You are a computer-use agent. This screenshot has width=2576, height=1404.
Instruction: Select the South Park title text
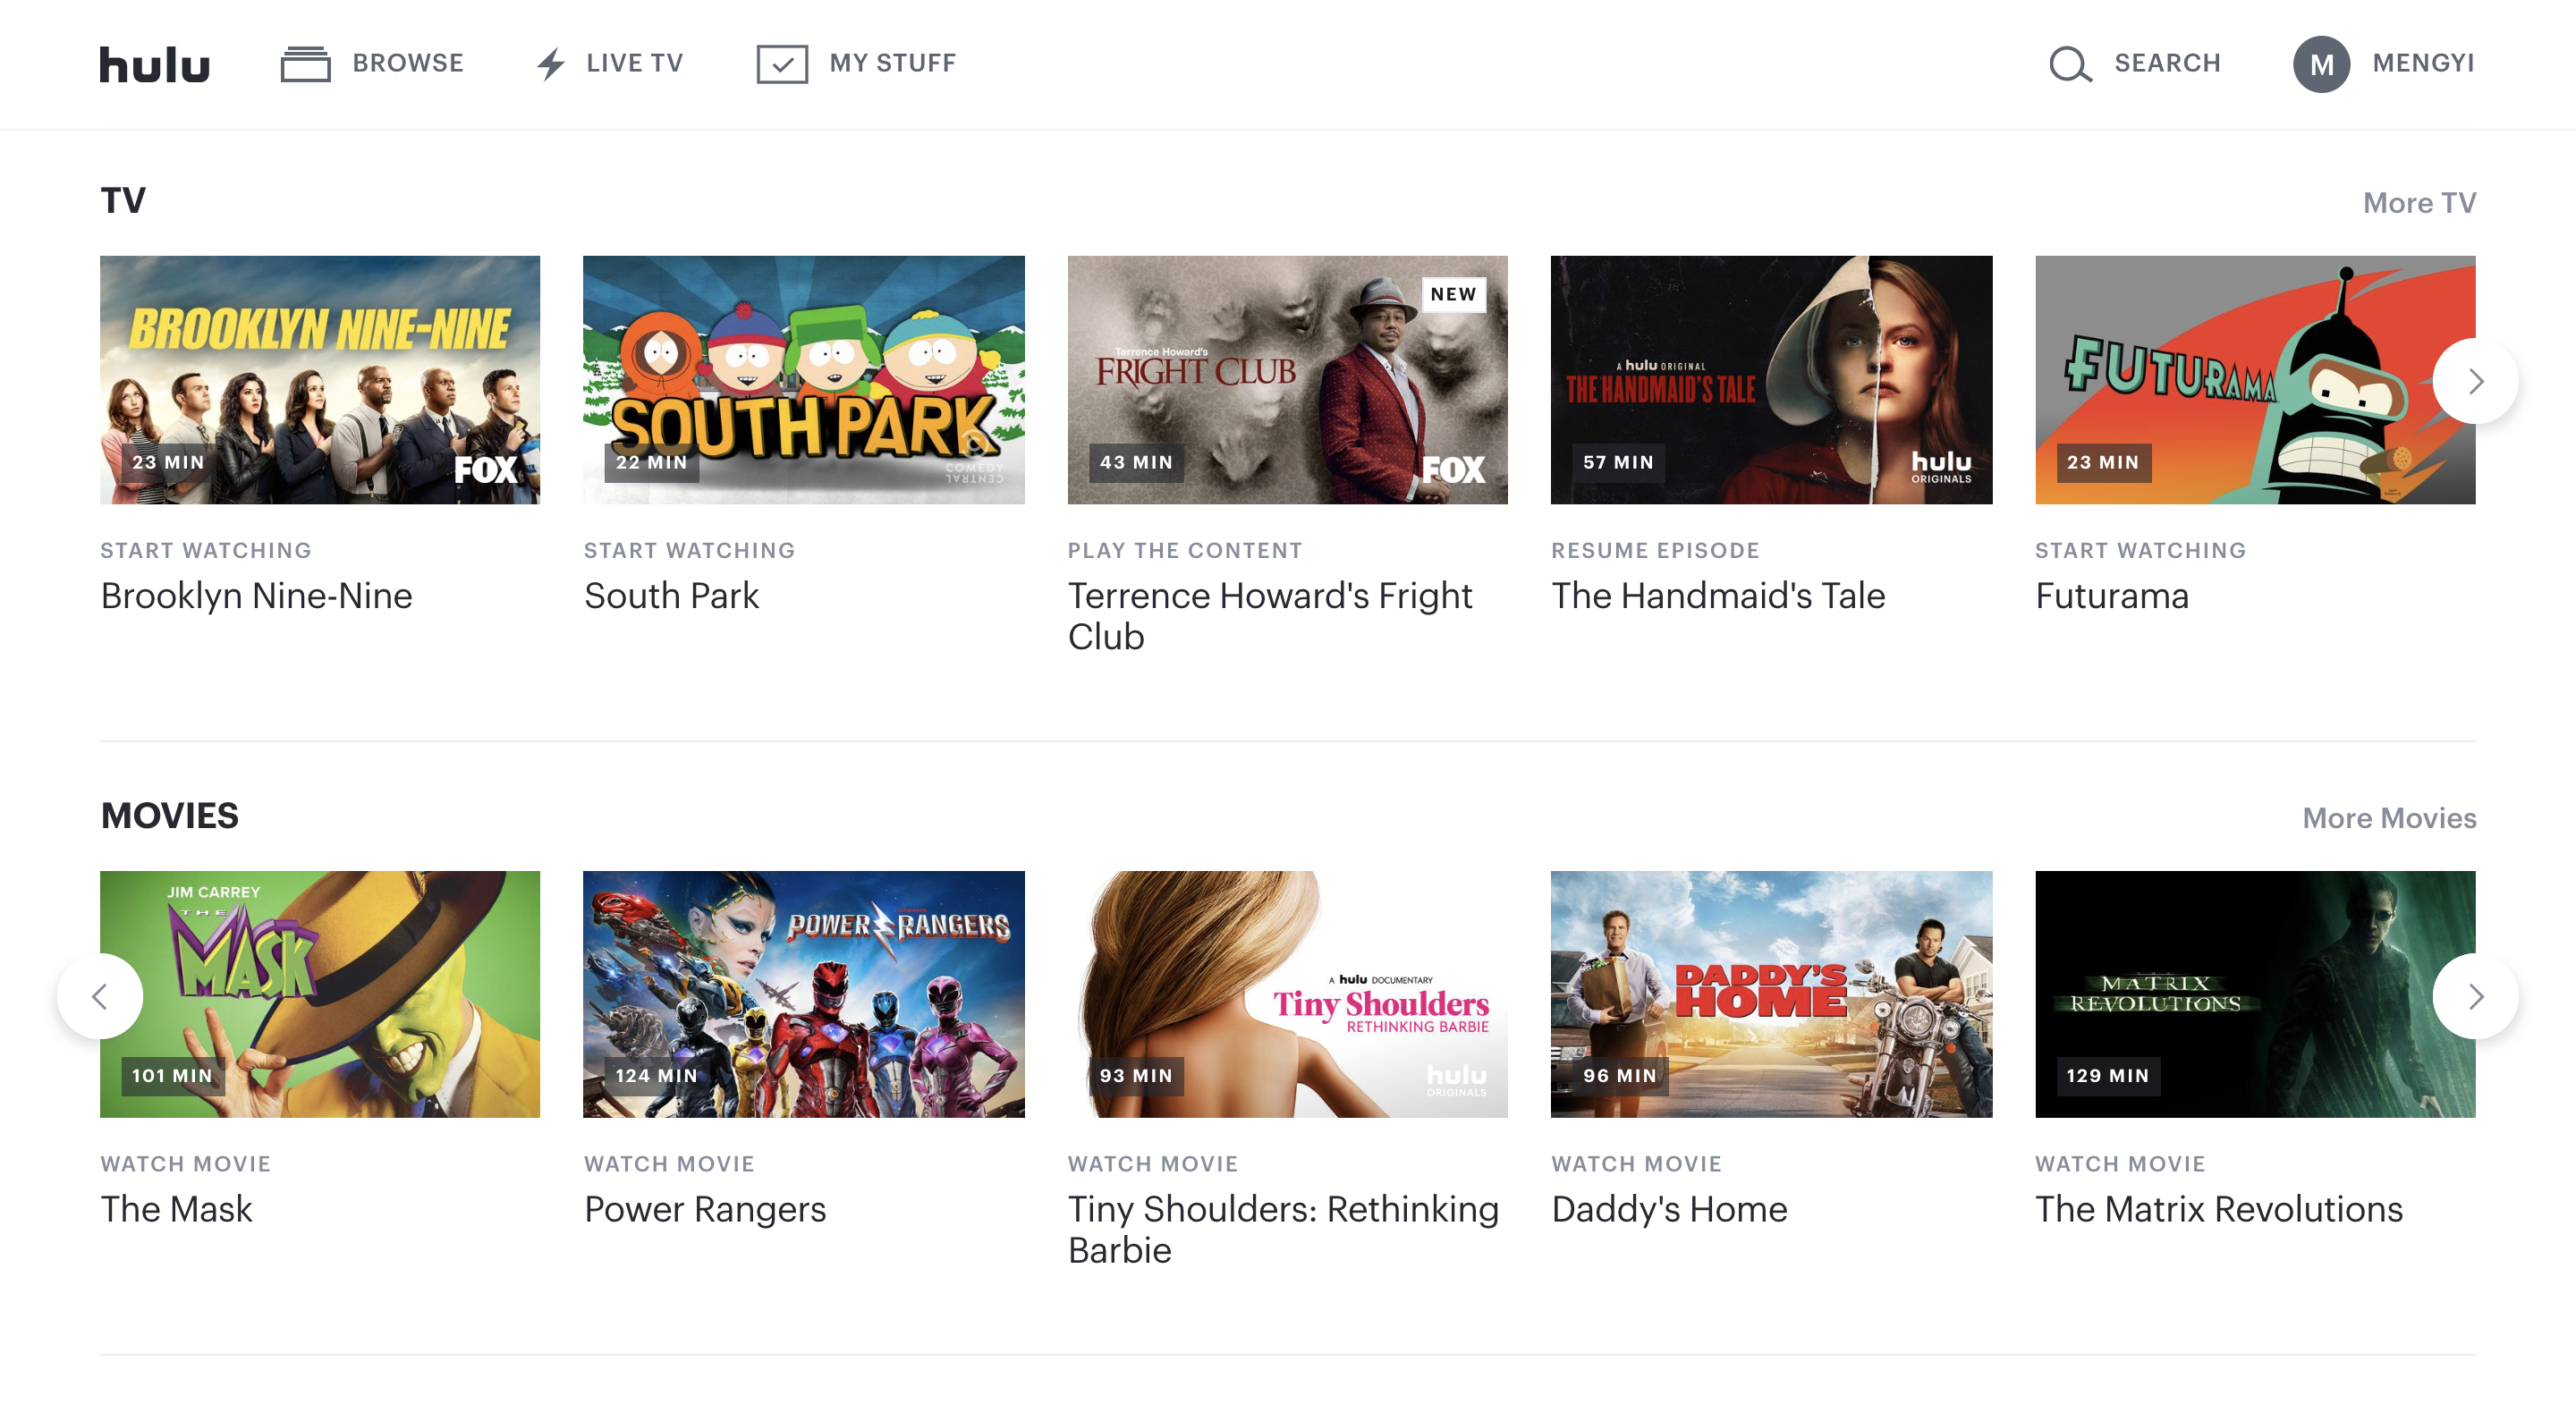click(x=671, y=596)
